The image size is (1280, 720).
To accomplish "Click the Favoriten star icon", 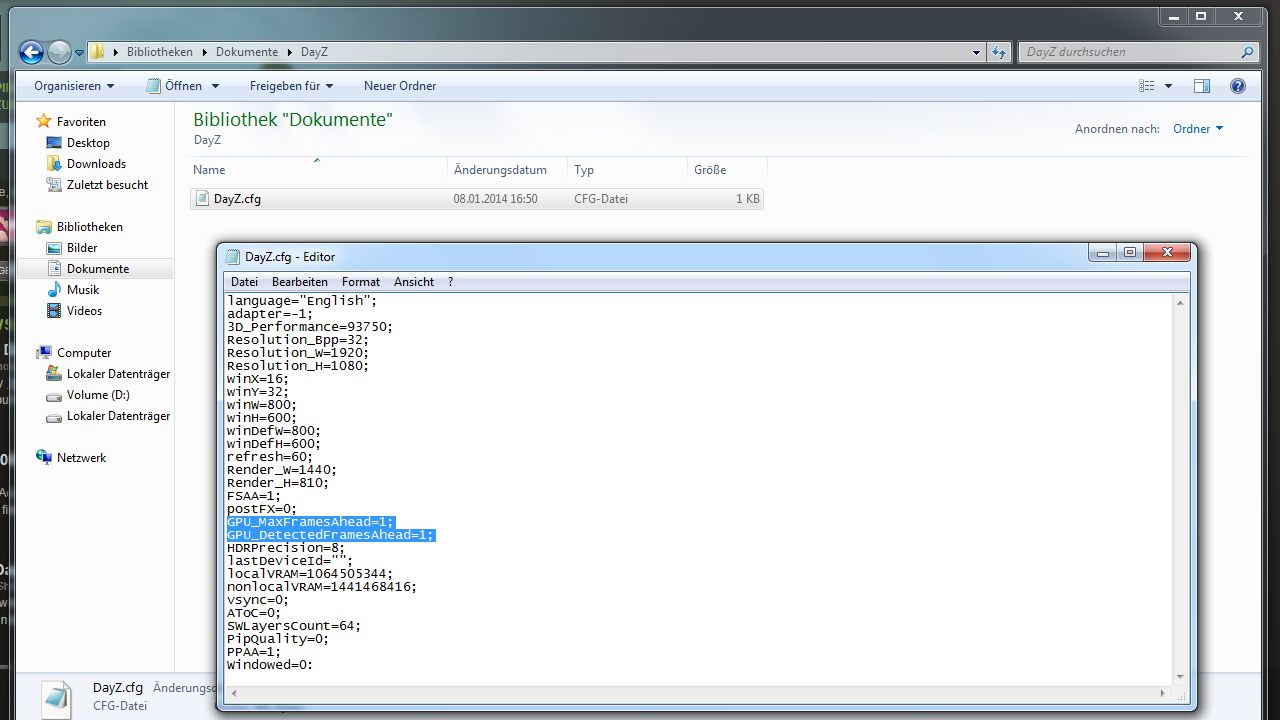I will [44, 122].
